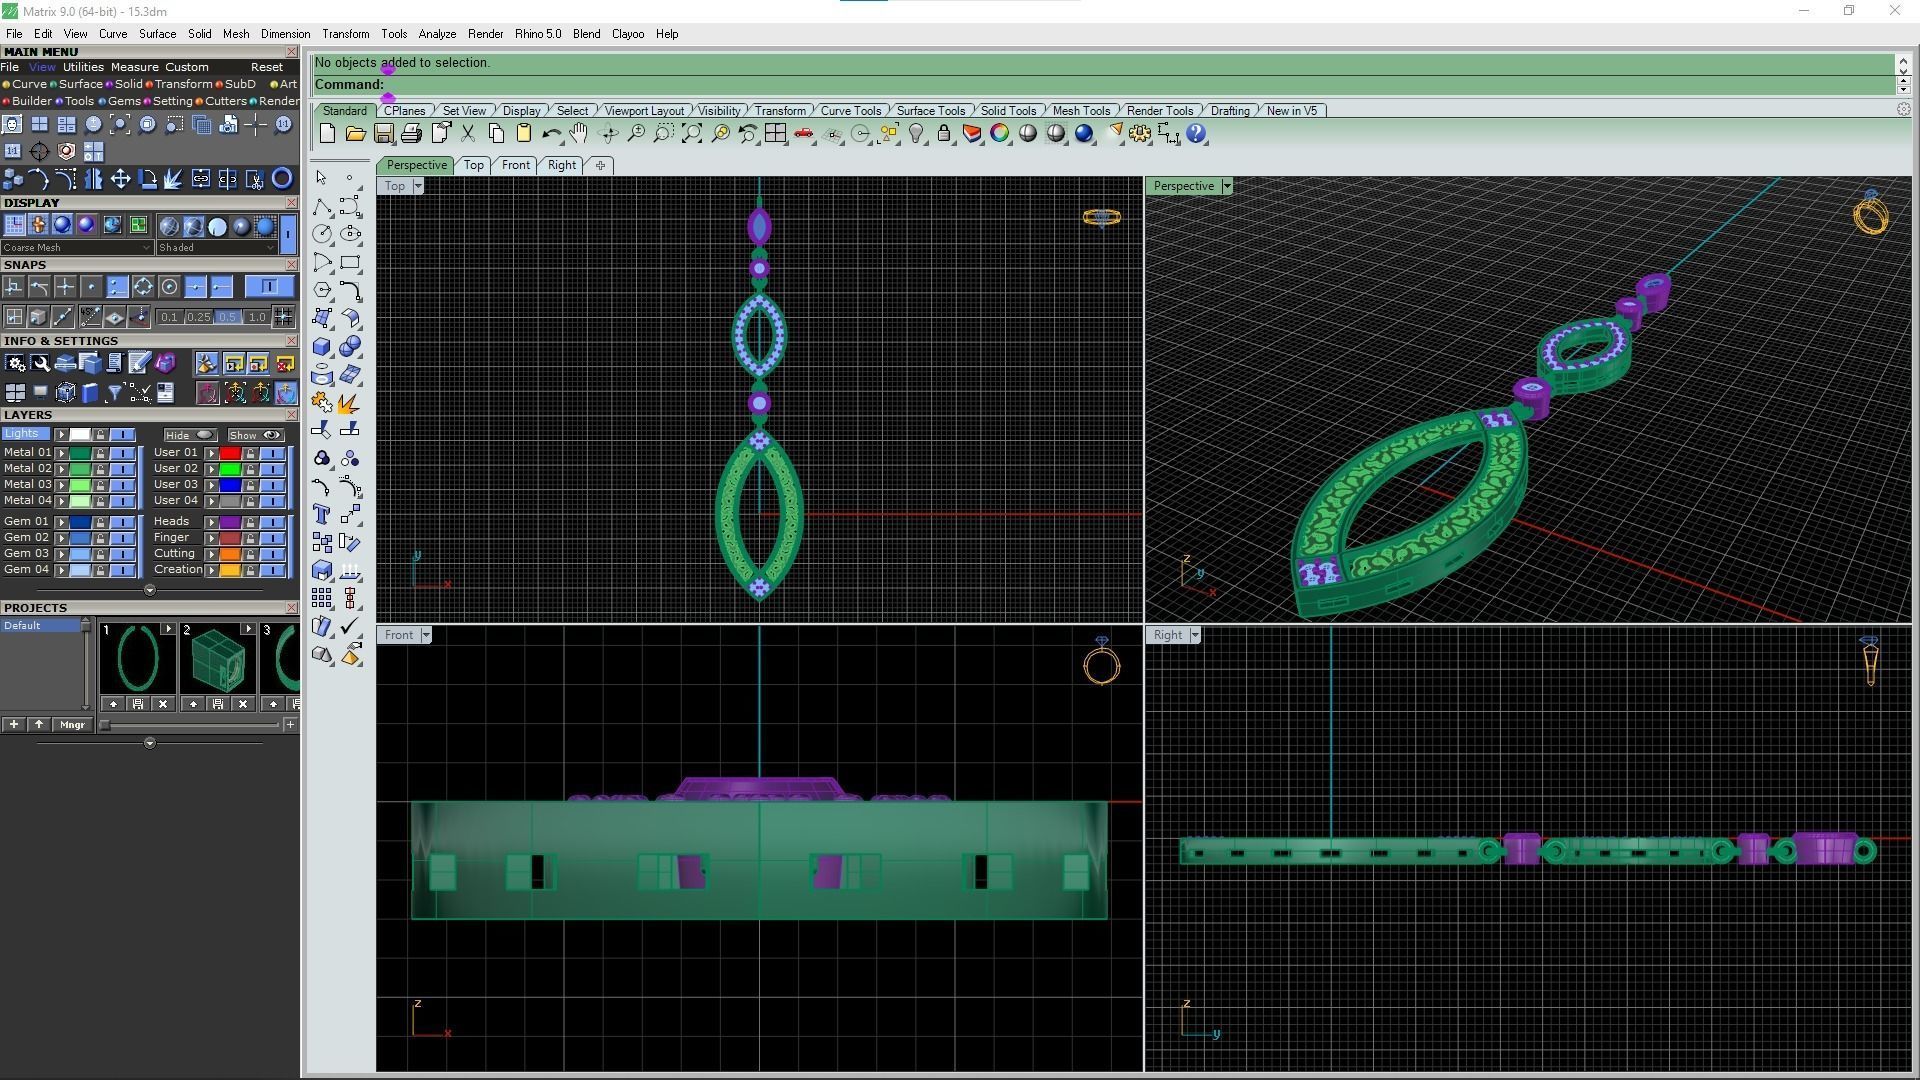Click the Print icon
Viewport: 1920px width, 1080px height.
411,134
